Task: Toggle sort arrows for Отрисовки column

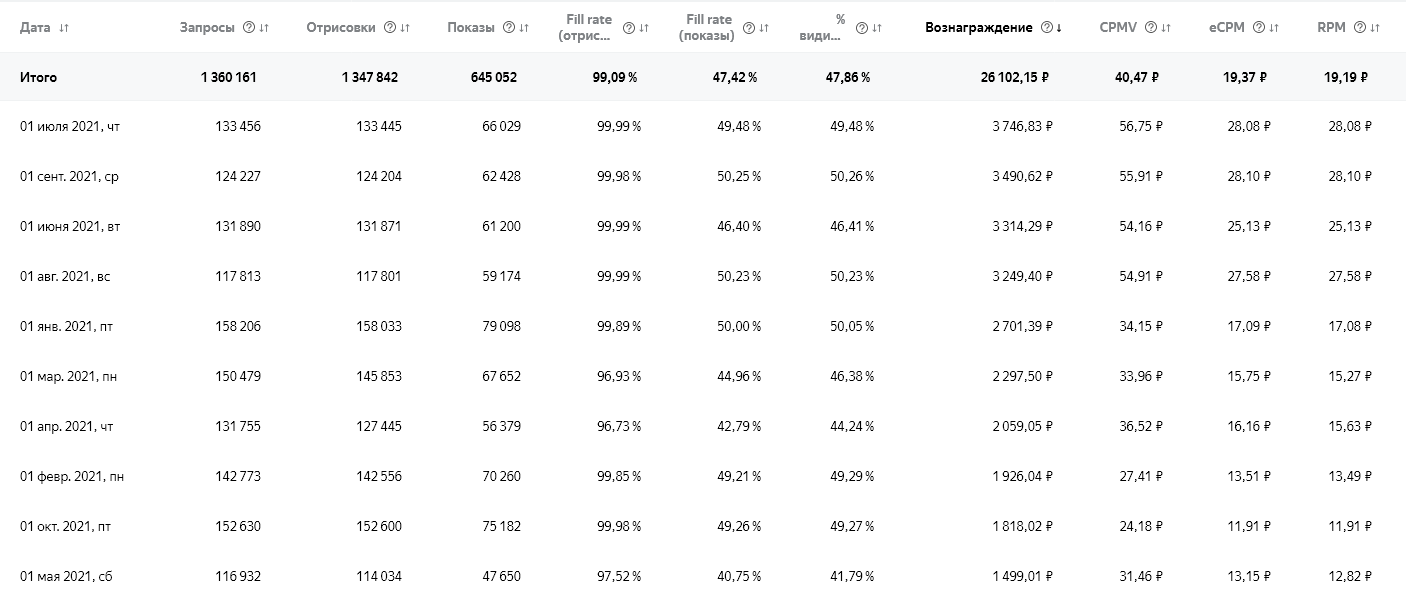Action: pyautogui.click(x=405, y=28)
